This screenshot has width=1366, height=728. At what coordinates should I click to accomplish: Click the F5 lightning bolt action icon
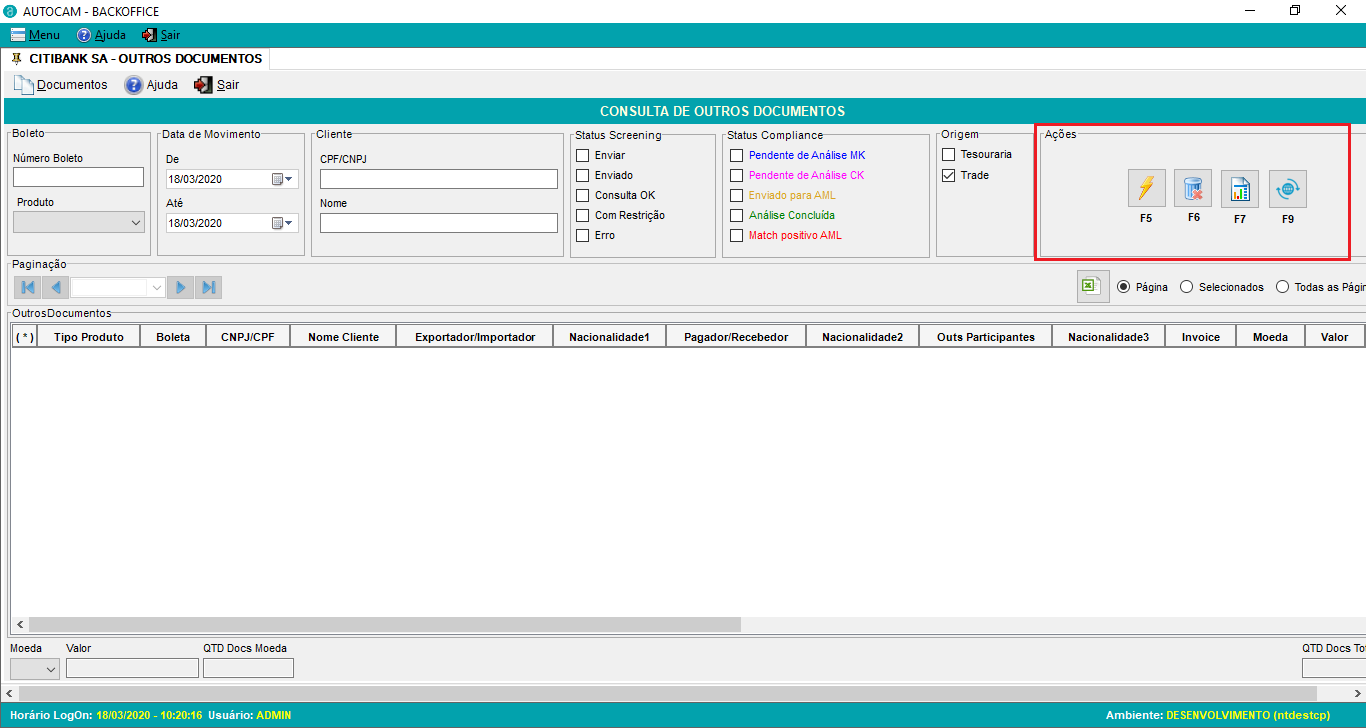tap(1146, 189)
